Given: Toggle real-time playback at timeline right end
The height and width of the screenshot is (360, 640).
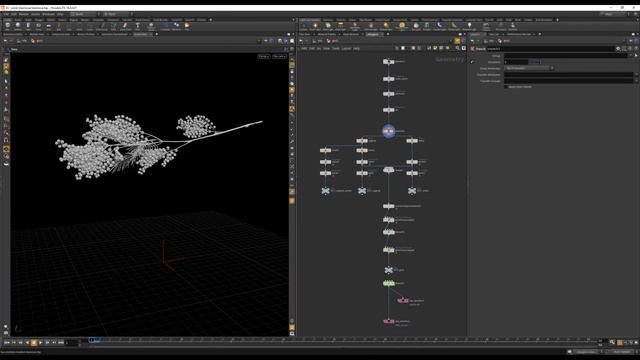Looking at the screenshot, I should pos(620,342).
